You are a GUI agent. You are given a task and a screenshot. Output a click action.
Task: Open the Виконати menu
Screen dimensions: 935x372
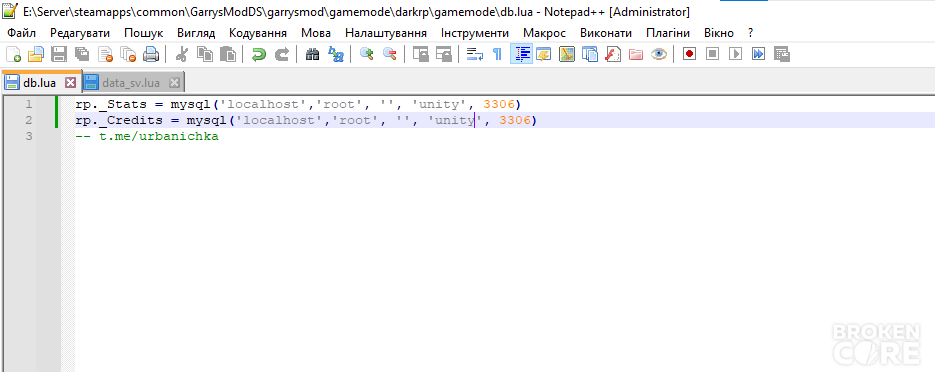(x=606, y=33)
